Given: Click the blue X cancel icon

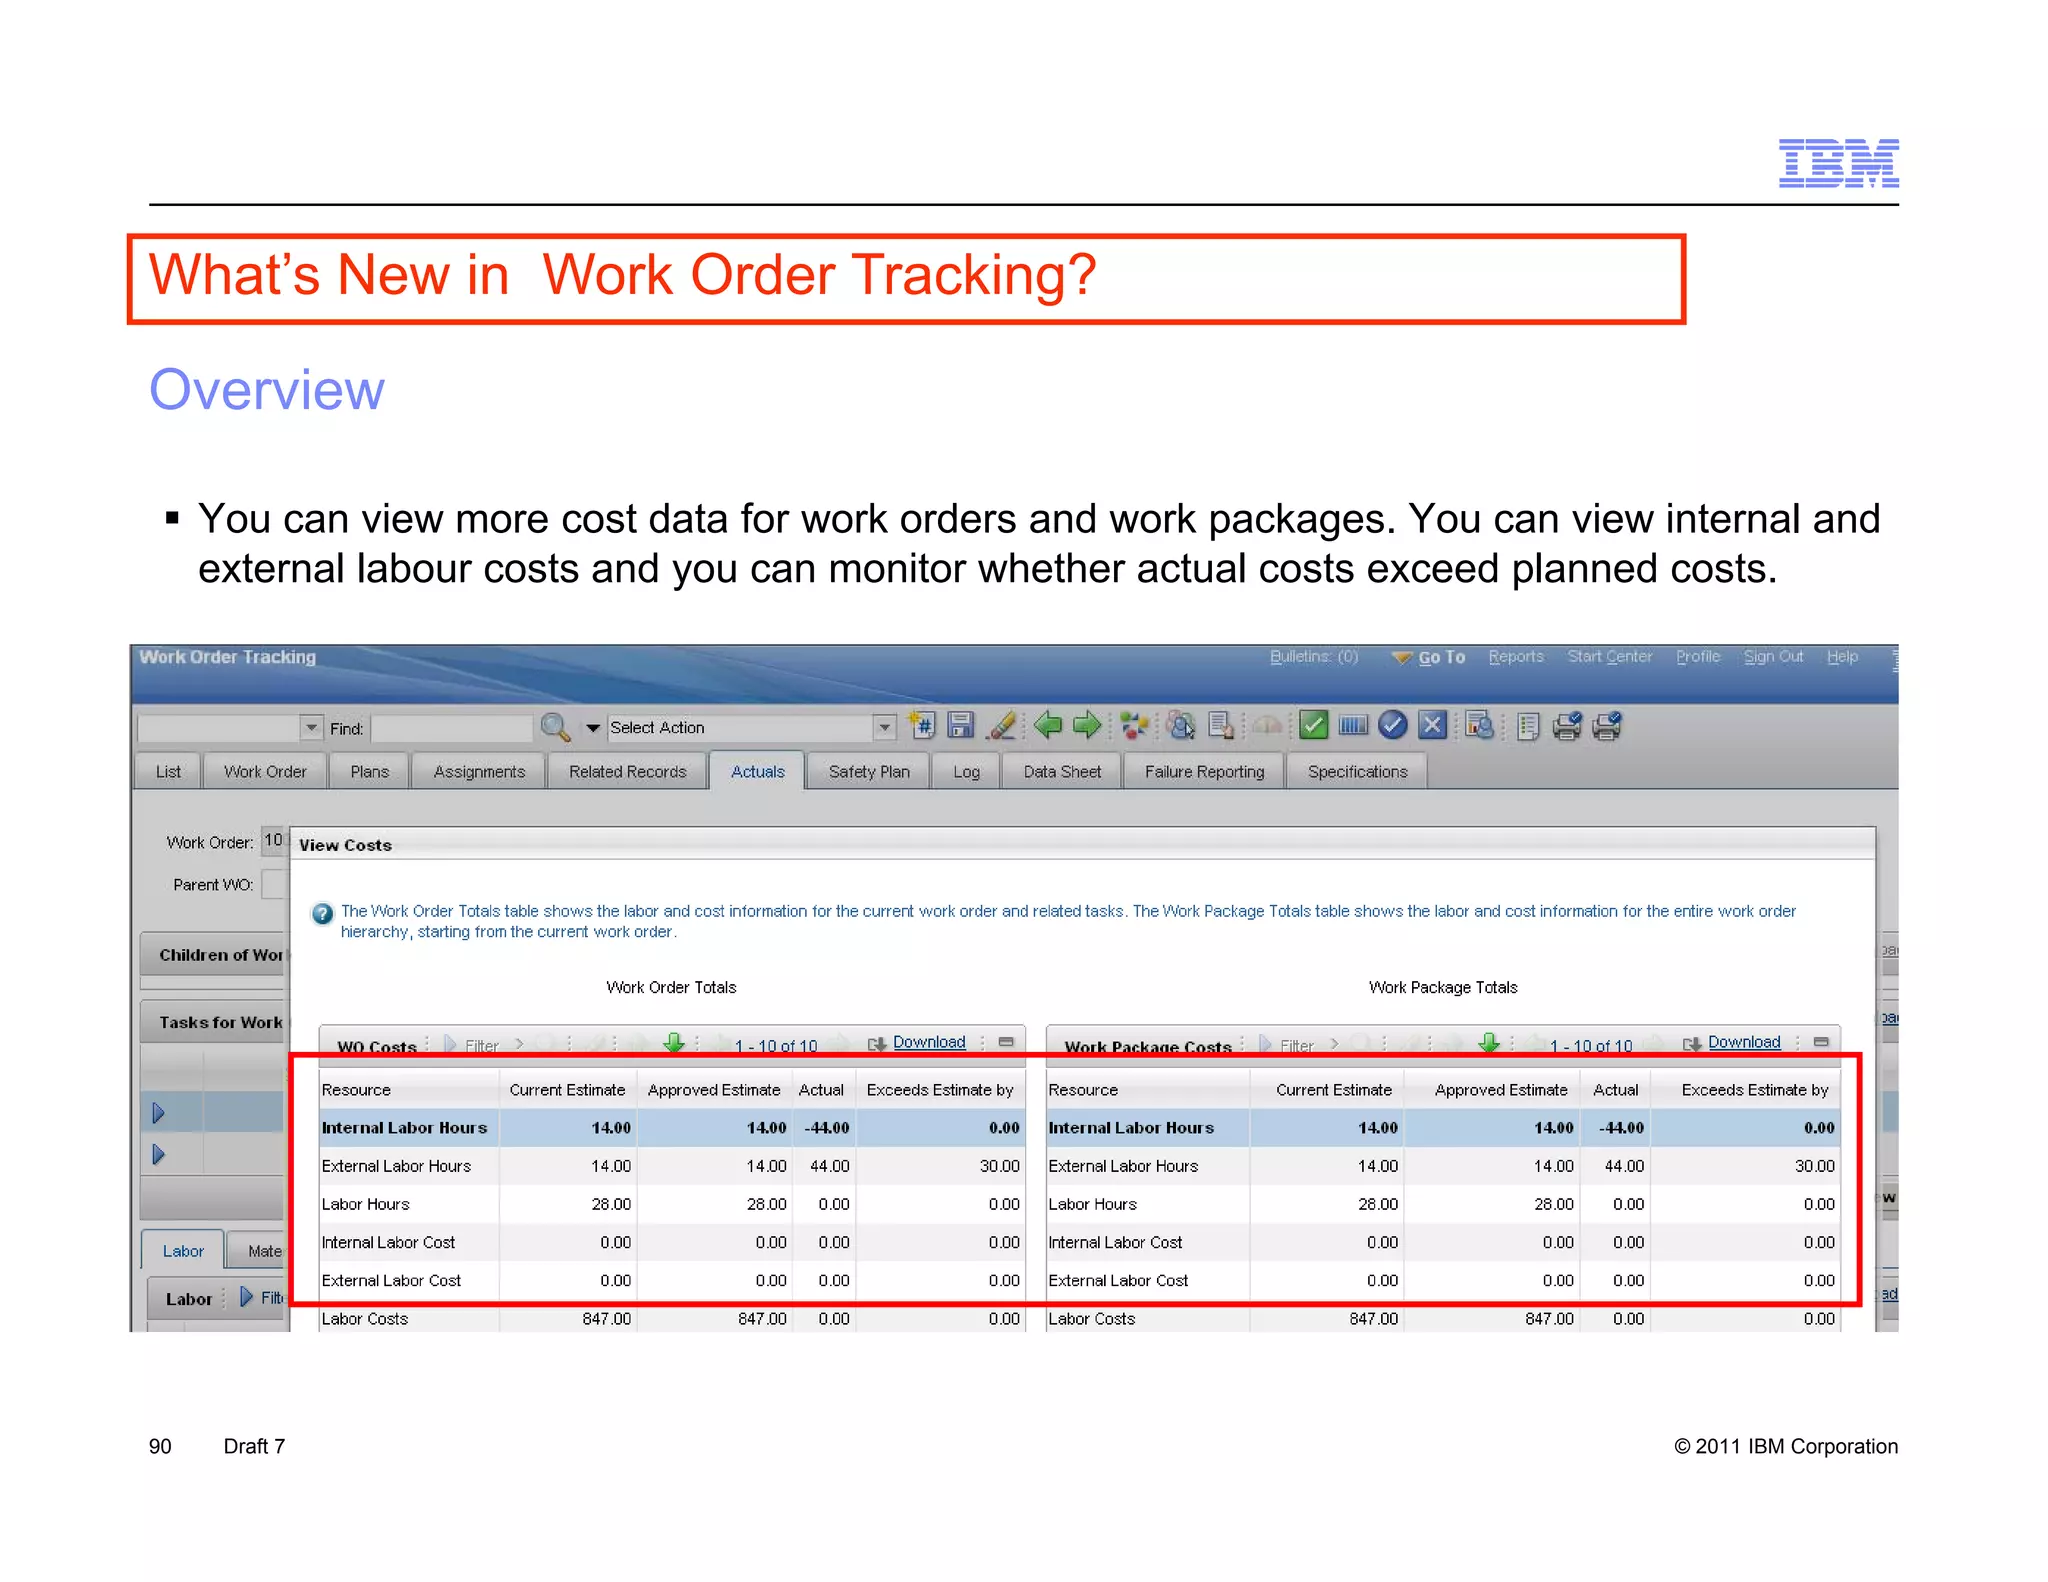Looking at the screenshot, I should [x=1432, y=725].
